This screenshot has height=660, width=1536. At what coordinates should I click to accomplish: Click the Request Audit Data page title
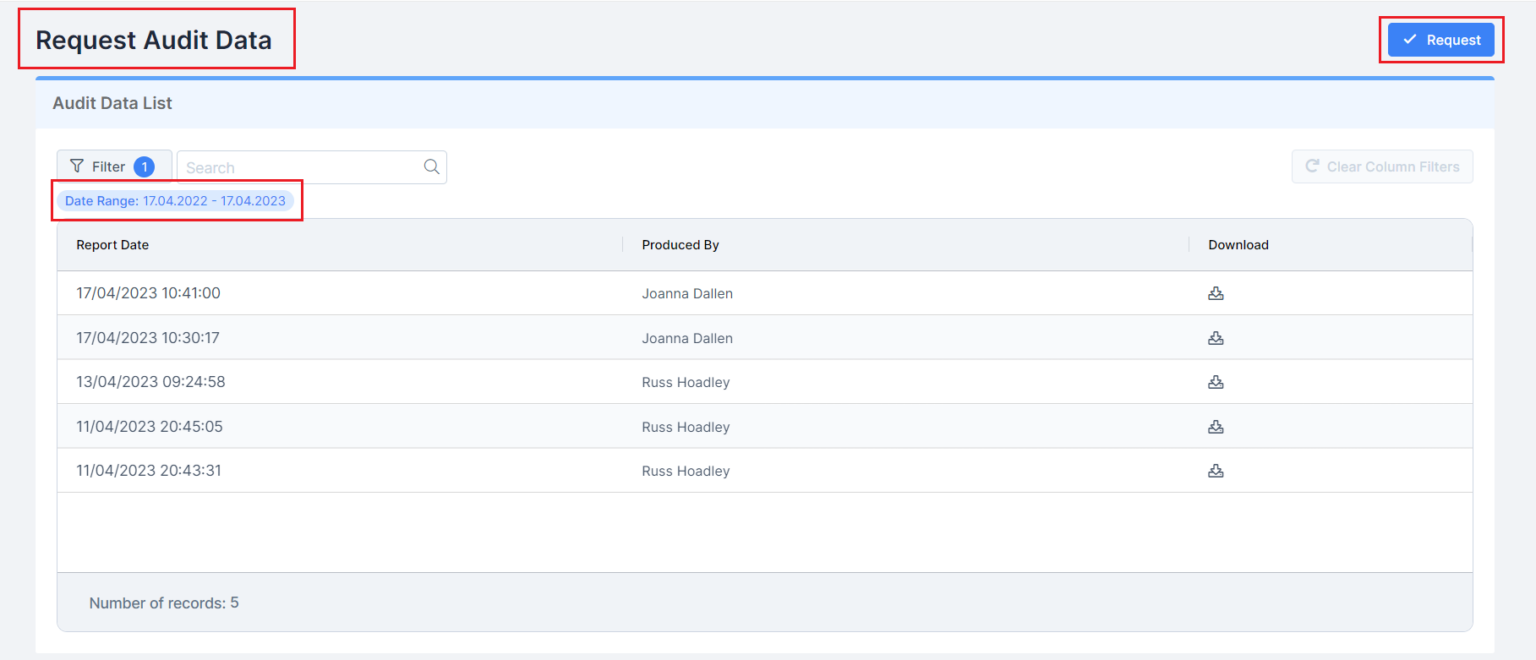153,39
